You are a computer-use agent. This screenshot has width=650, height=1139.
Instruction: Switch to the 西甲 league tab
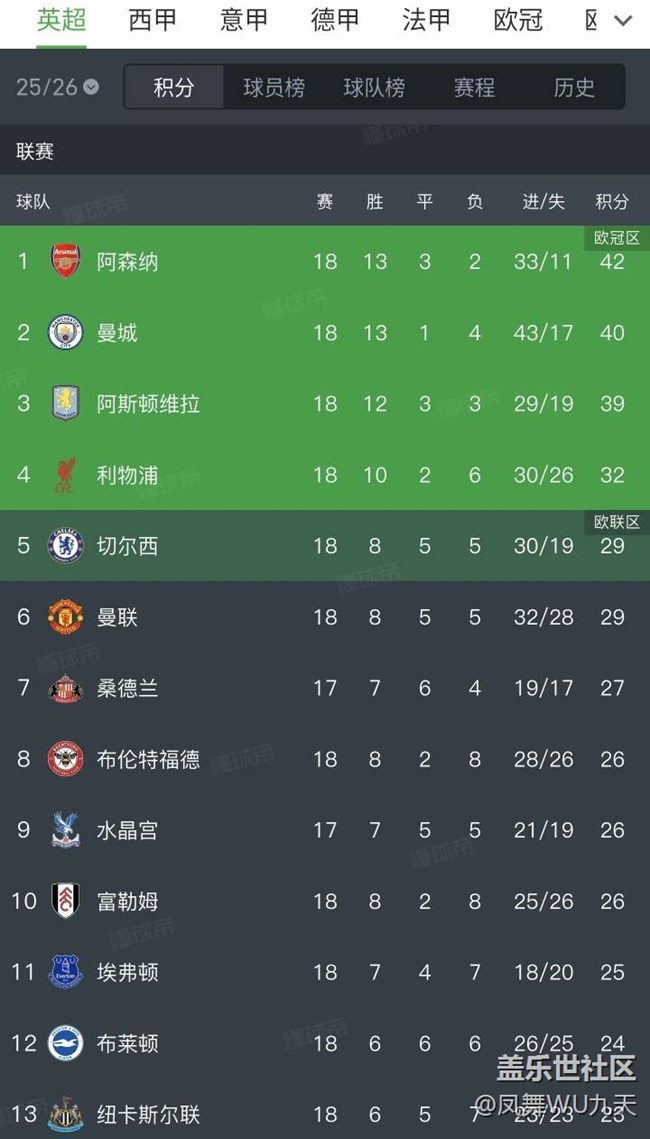pos(153,20)
